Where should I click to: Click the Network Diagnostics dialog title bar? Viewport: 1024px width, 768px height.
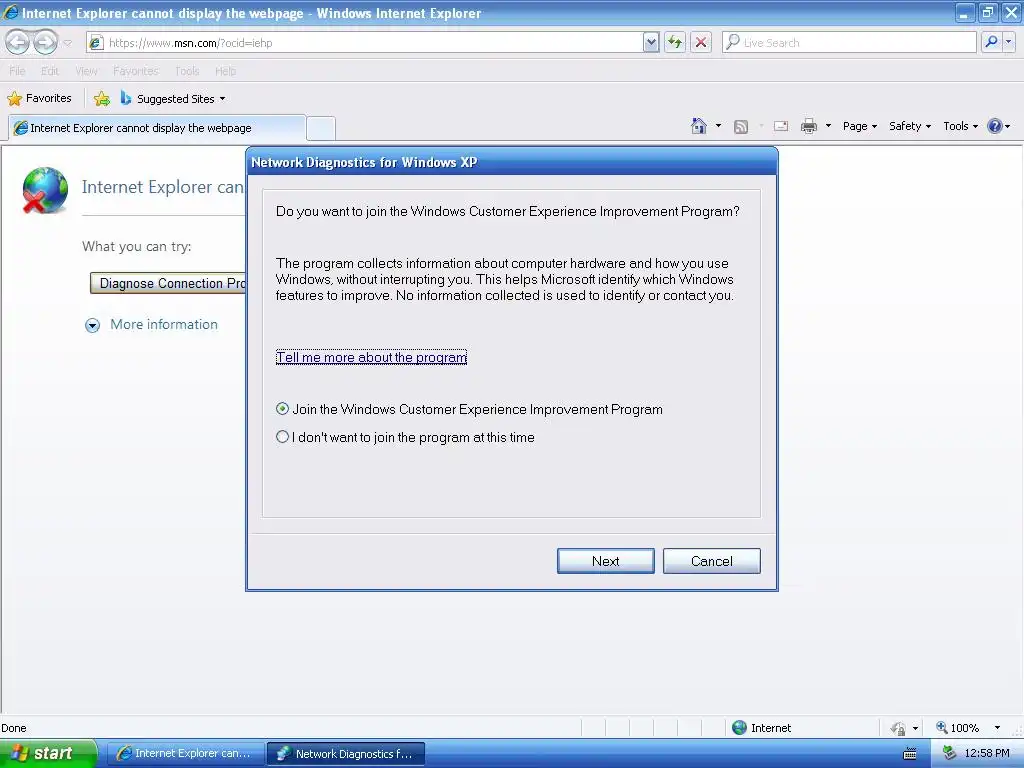(512, 162)
